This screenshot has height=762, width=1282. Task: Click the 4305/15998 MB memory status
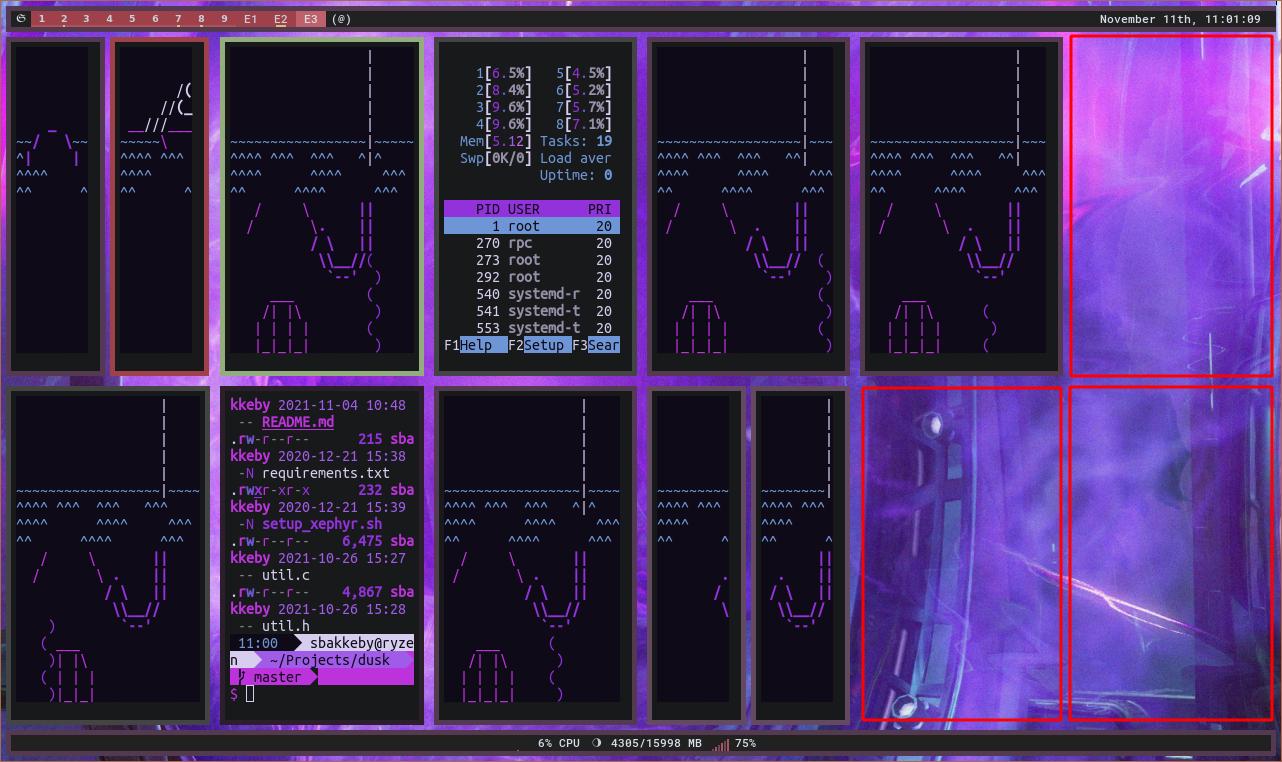coord(656,744)
